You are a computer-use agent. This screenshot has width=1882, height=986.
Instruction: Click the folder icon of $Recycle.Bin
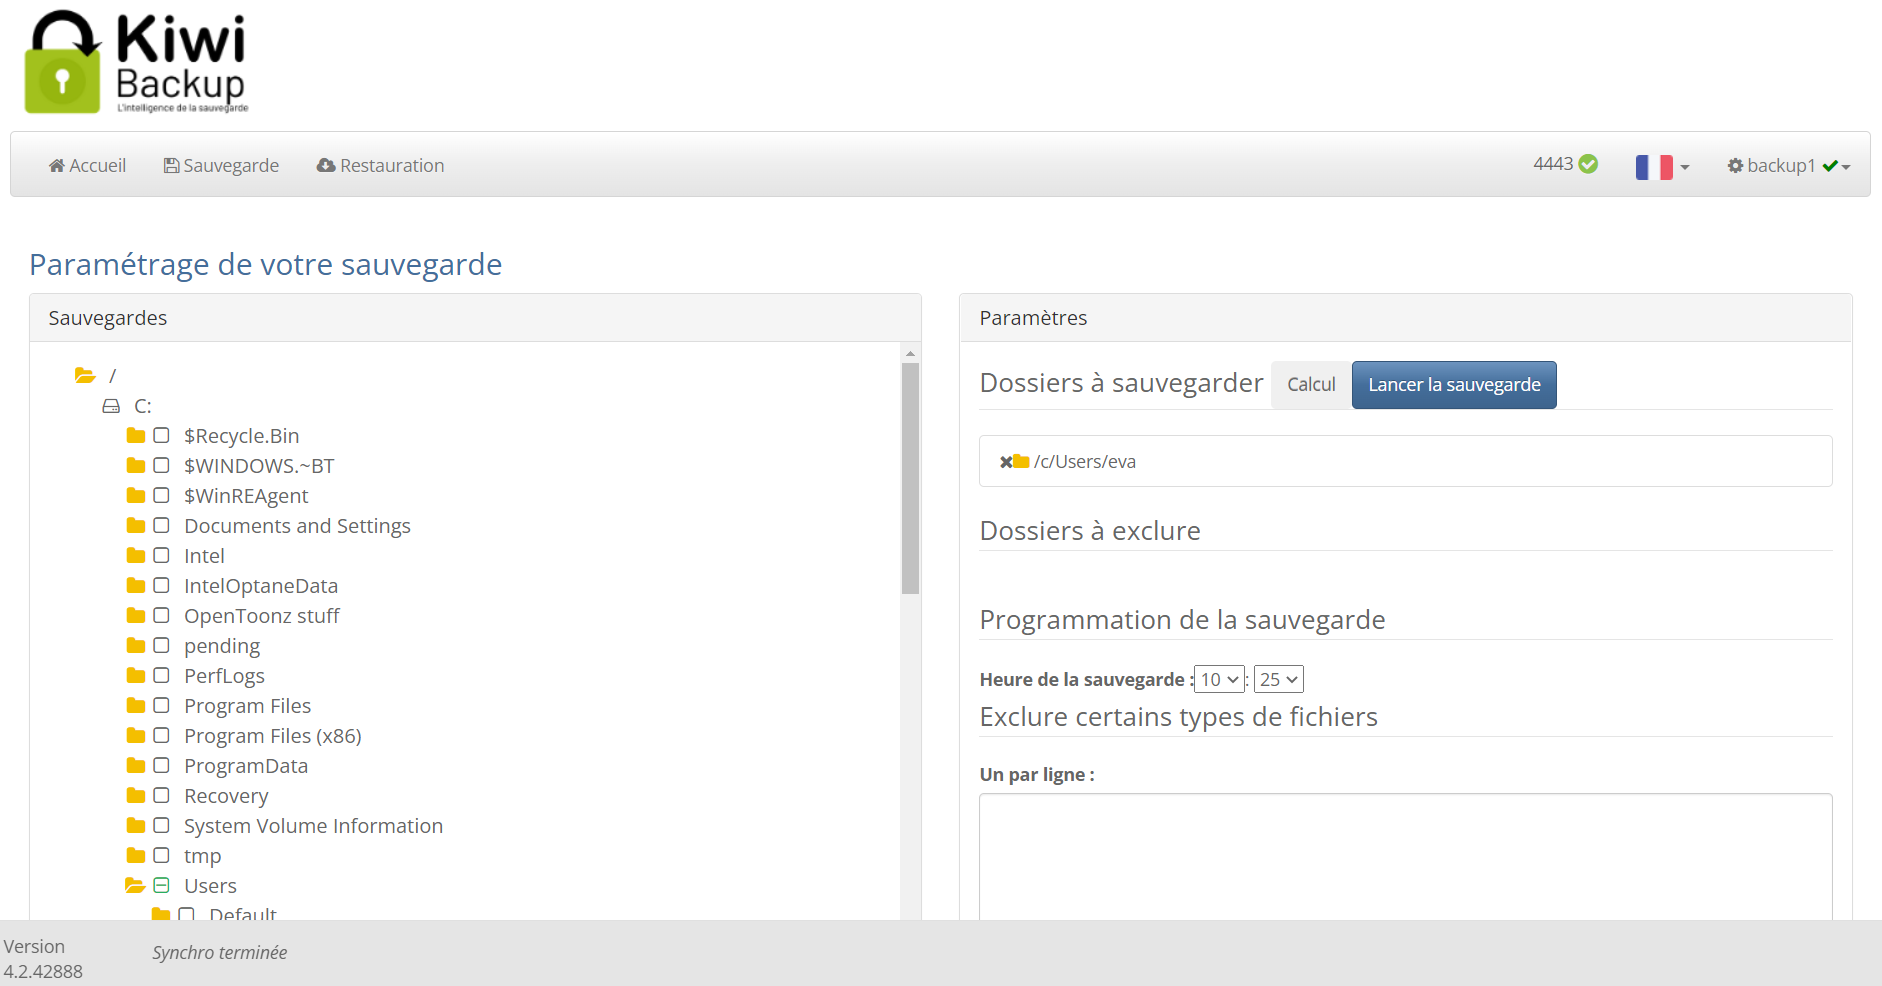(x=136, y=436)
